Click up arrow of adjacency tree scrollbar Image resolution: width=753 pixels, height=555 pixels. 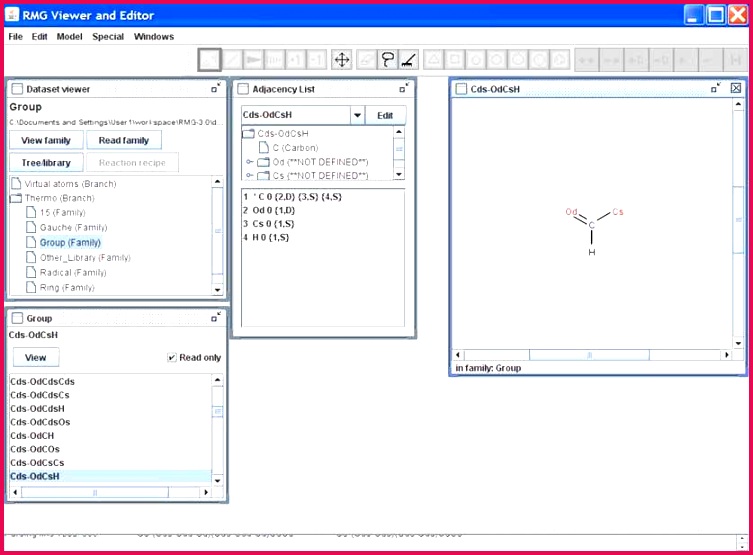[x=399, y=132]
